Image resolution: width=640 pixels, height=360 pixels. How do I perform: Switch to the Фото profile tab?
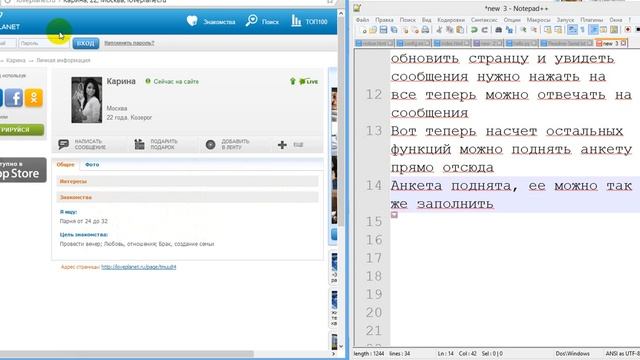[92, 164]
